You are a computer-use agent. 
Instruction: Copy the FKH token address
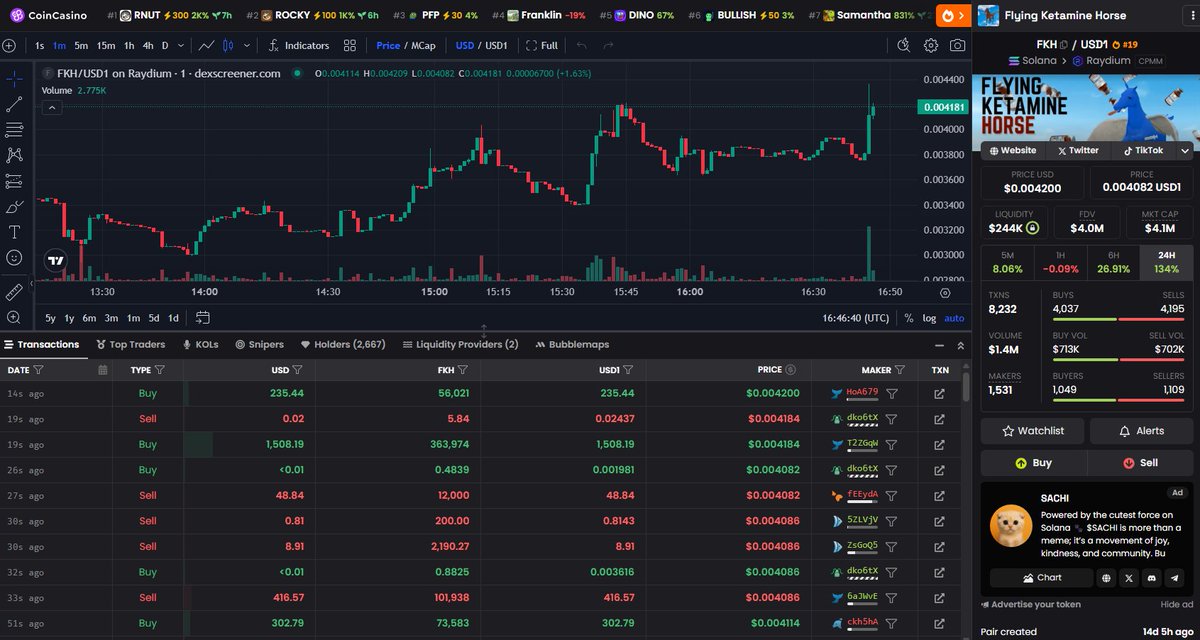pyautogui.click(x=1063, y=44)
